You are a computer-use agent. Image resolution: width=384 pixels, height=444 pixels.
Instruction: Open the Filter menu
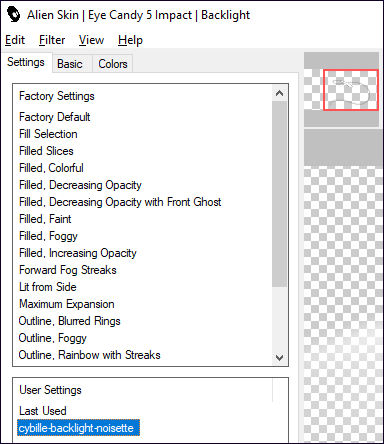(52, 40)
